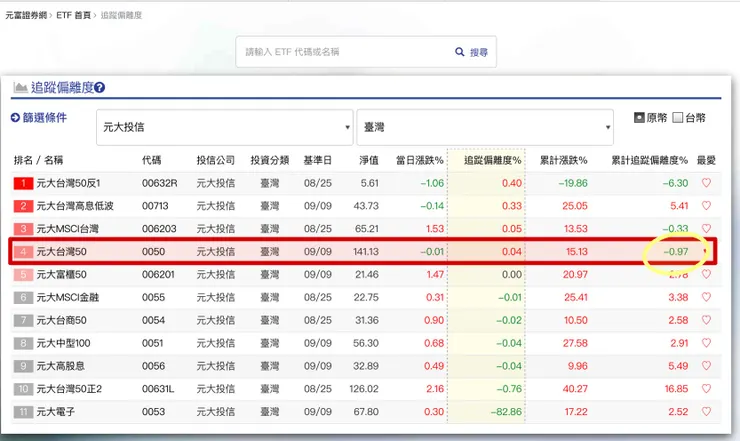Click the search magnifier icon
This screenshot has height=441, width=740.
click(x=459, y=52)
